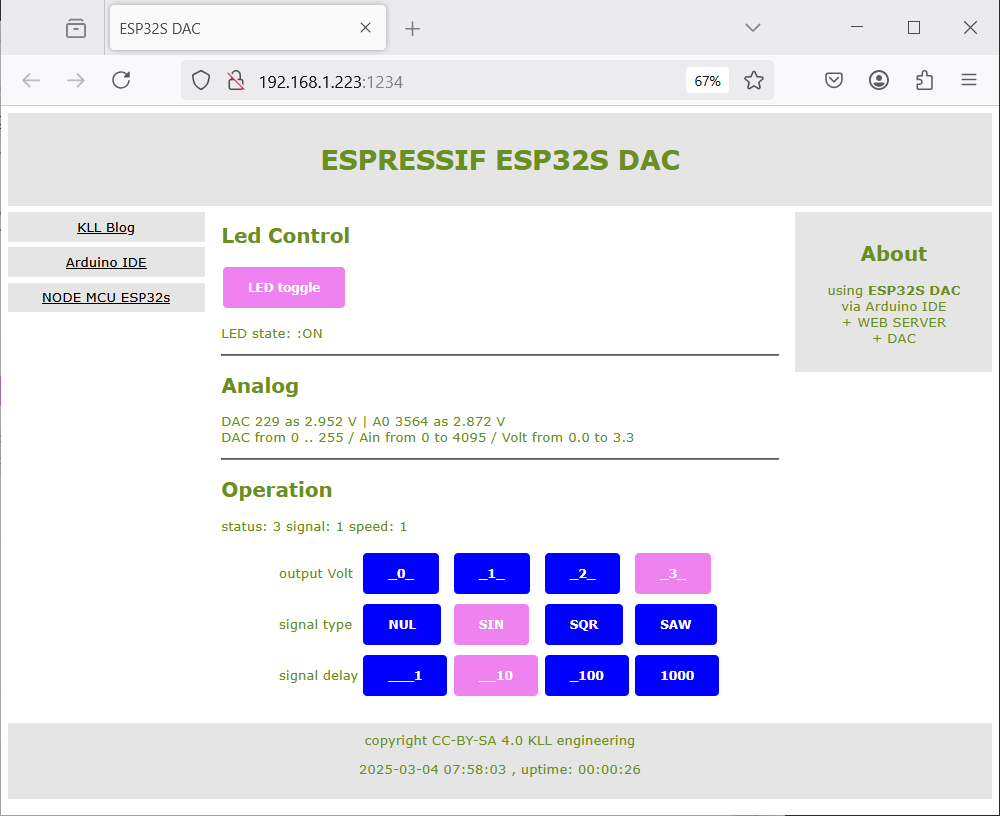Viewport: 1000px width, 816px height.
Task: Click the Operation section heading
Action: 277,490
